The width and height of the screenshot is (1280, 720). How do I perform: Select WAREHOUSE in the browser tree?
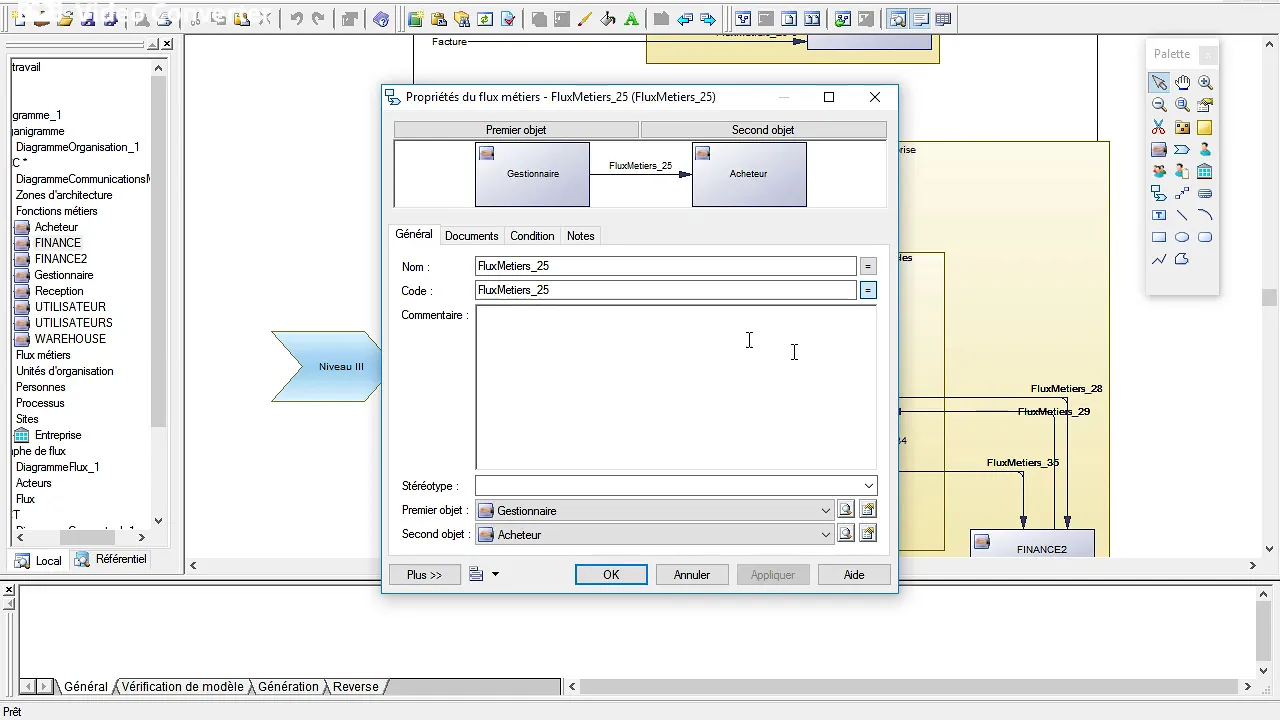[70, 339]
